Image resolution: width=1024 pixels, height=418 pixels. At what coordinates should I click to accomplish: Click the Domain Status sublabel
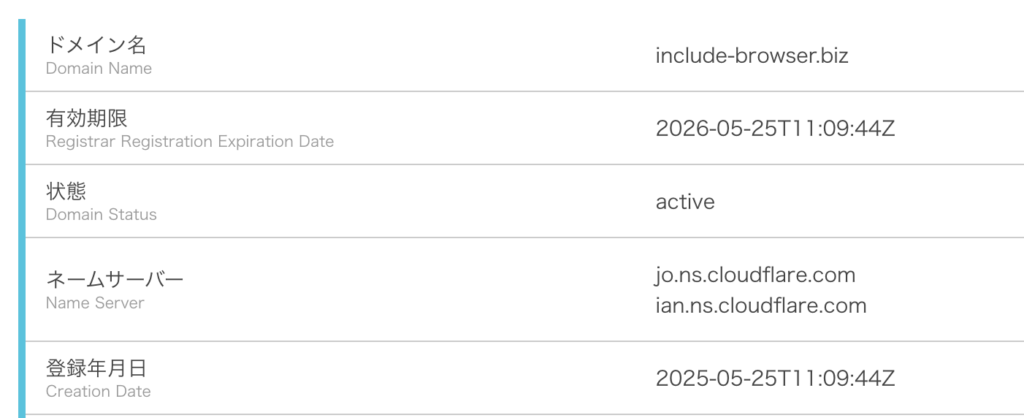pos(101,214)
